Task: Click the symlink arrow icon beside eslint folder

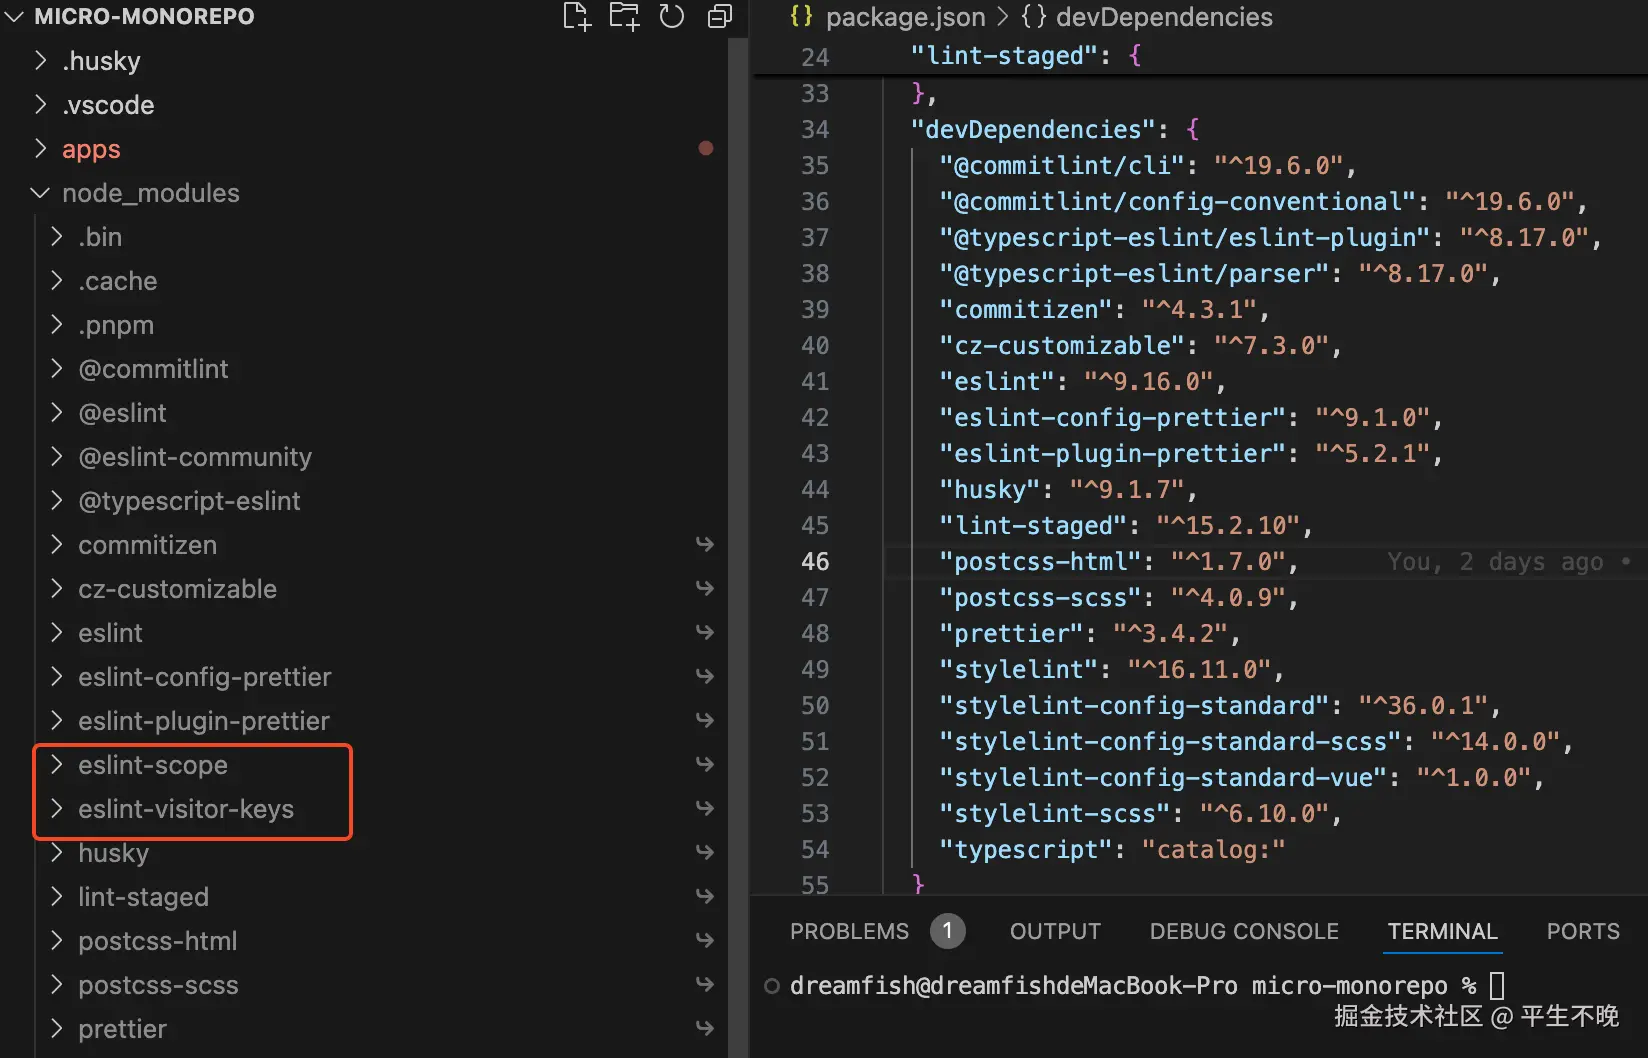Action: point(705,632)
